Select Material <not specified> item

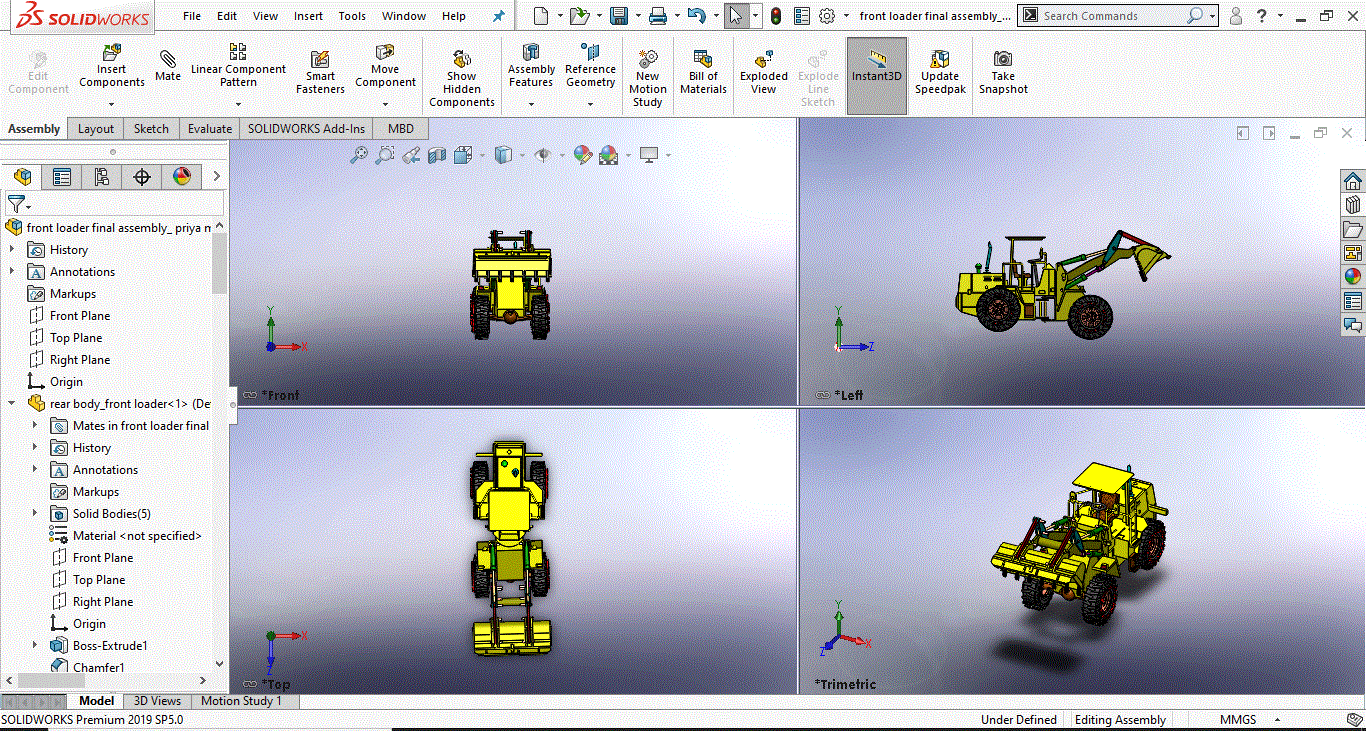pyautogui.click(x=137, y=536)
